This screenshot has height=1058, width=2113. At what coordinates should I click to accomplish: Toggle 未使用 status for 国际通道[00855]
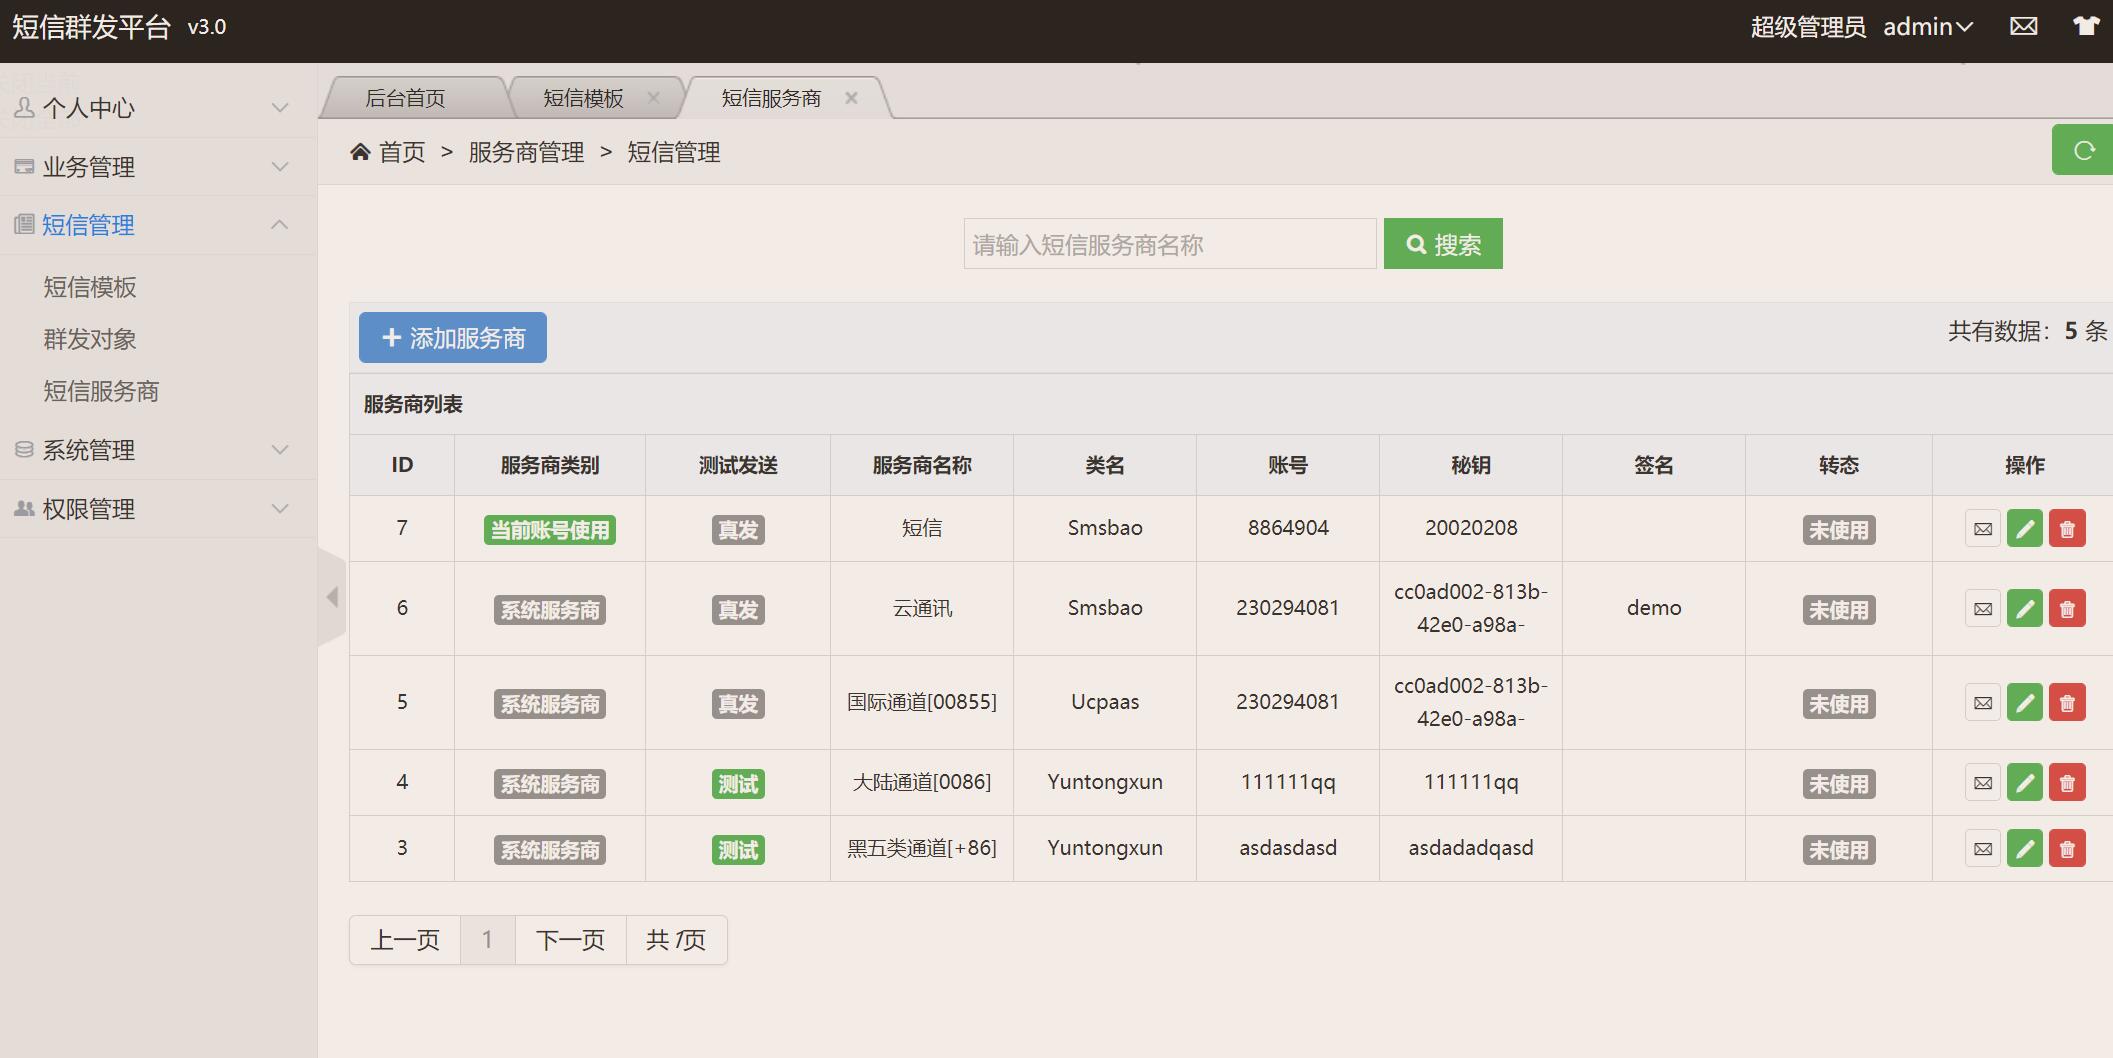(x=1838, y=704)
